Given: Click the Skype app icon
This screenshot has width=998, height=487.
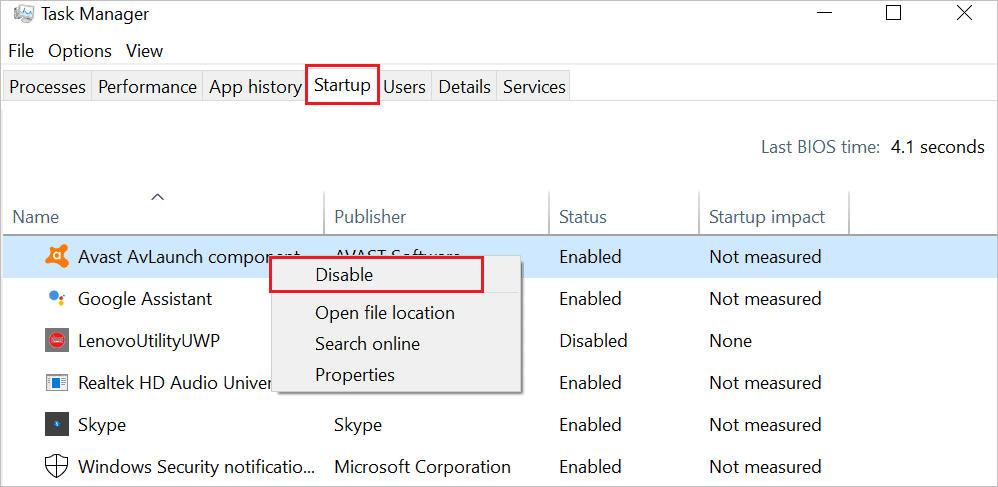Looking at the screenshot, I should click(x=57, y=425).
